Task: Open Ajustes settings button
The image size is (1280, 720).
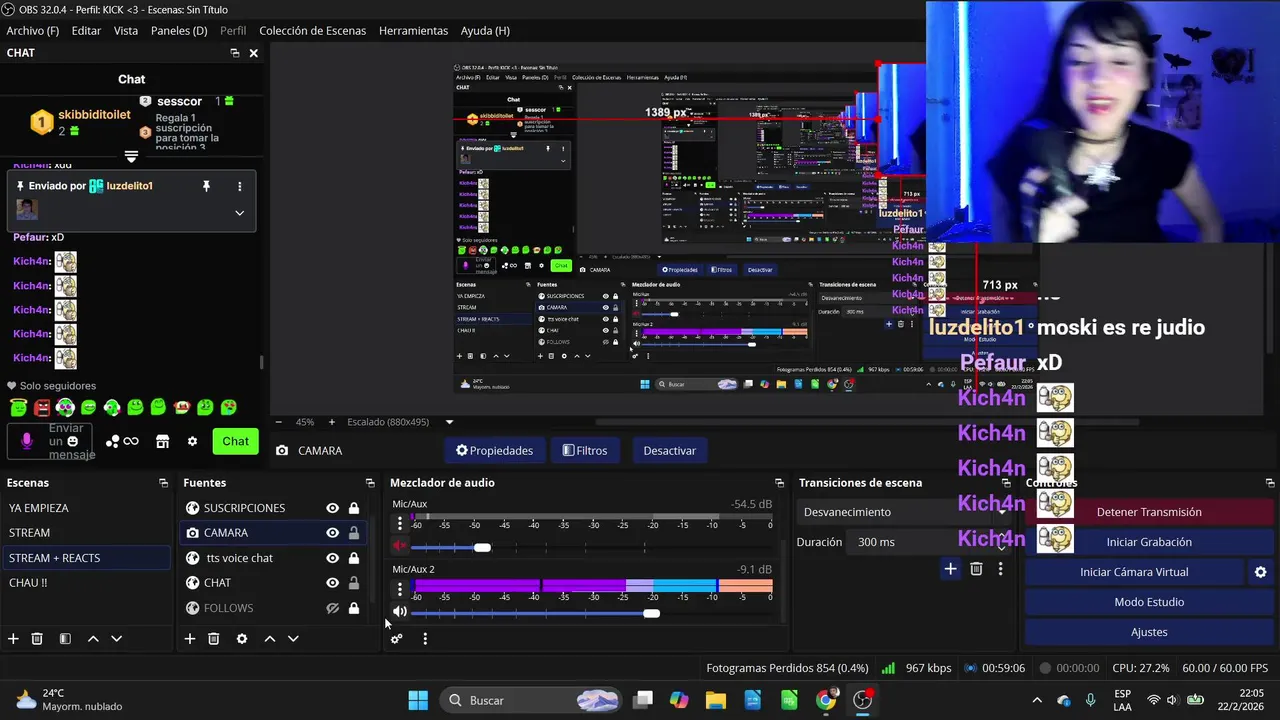Action: [1149, 632]
